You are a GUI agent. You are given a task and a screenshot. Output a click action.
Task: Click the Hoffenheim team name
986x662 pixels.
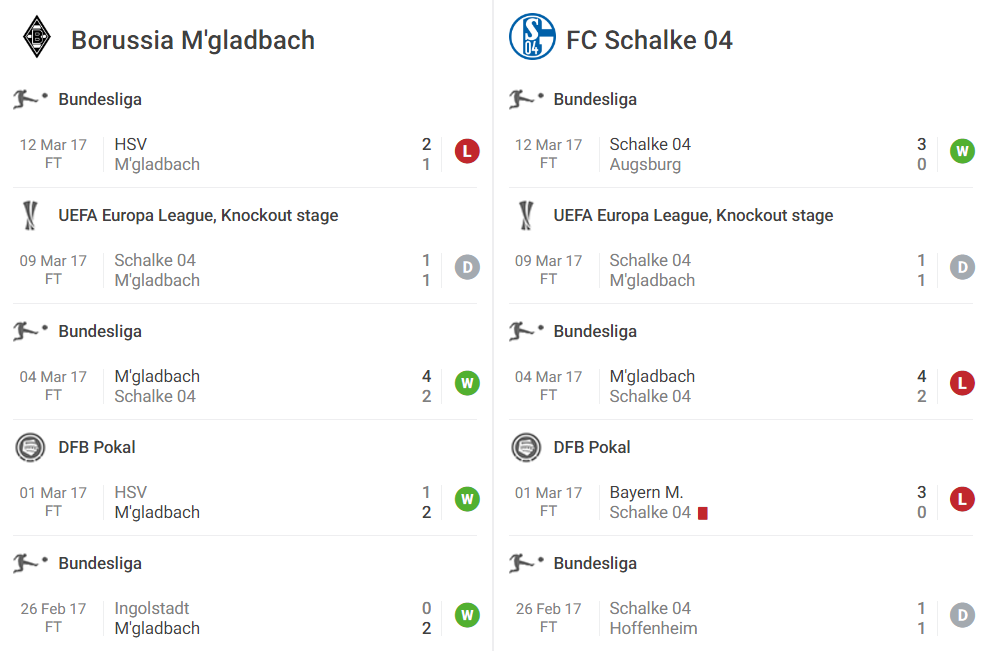(653, 628)
